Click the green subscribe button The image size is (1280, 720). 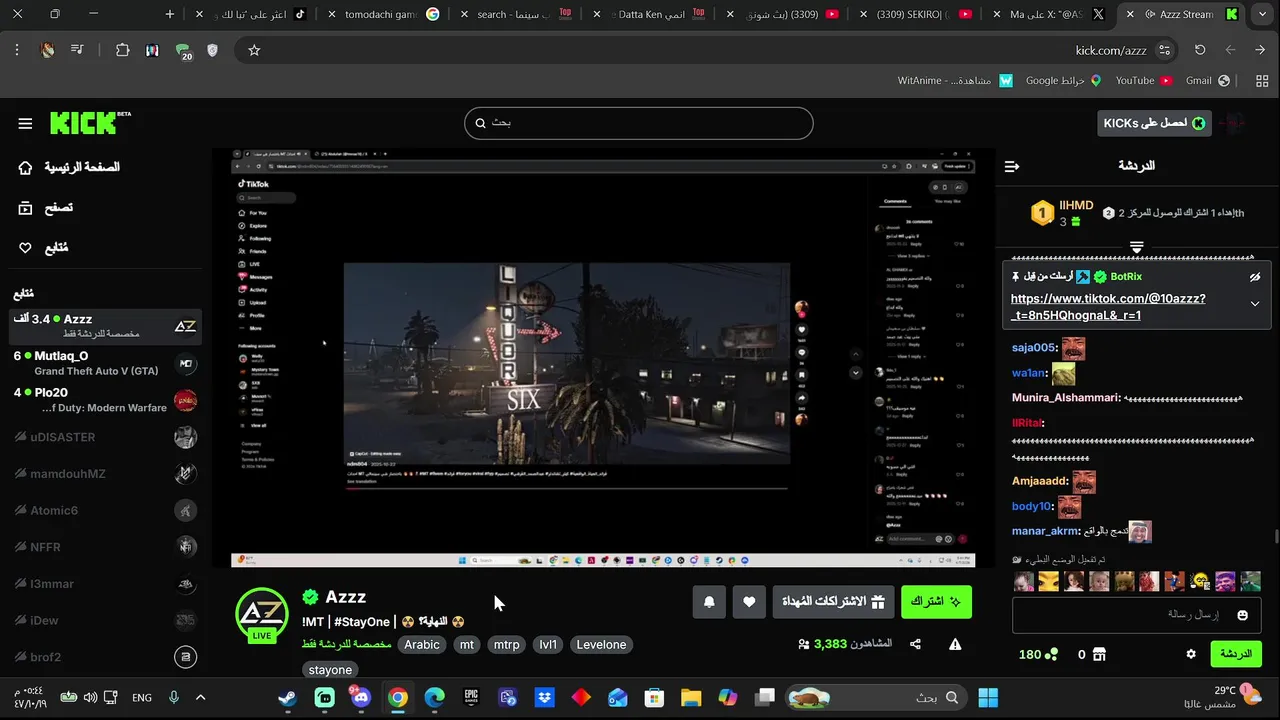click(936, 601)
